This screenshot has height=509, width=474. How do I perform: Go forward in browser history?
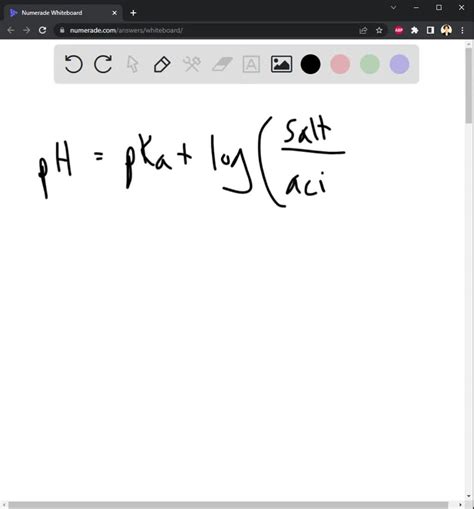(26, 30)
